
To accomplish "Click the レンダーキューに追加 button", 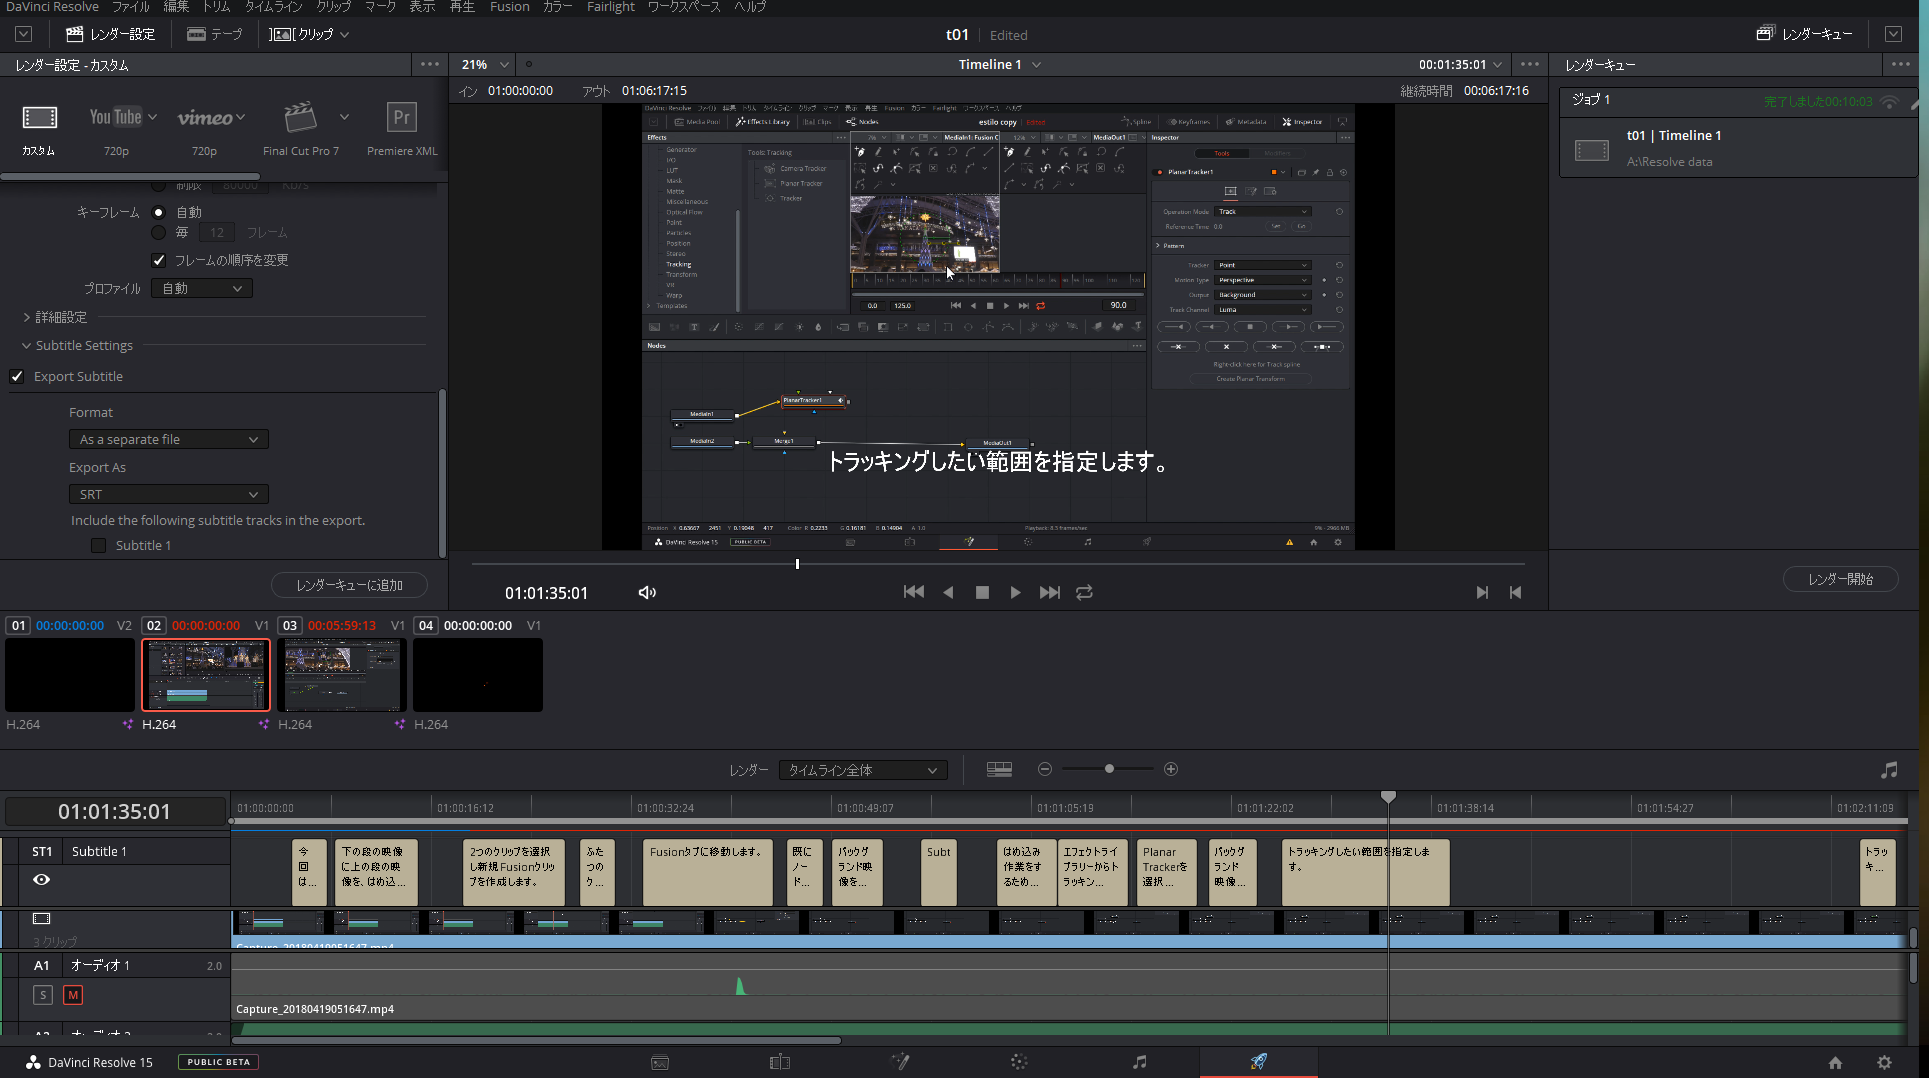I will 349,585.
